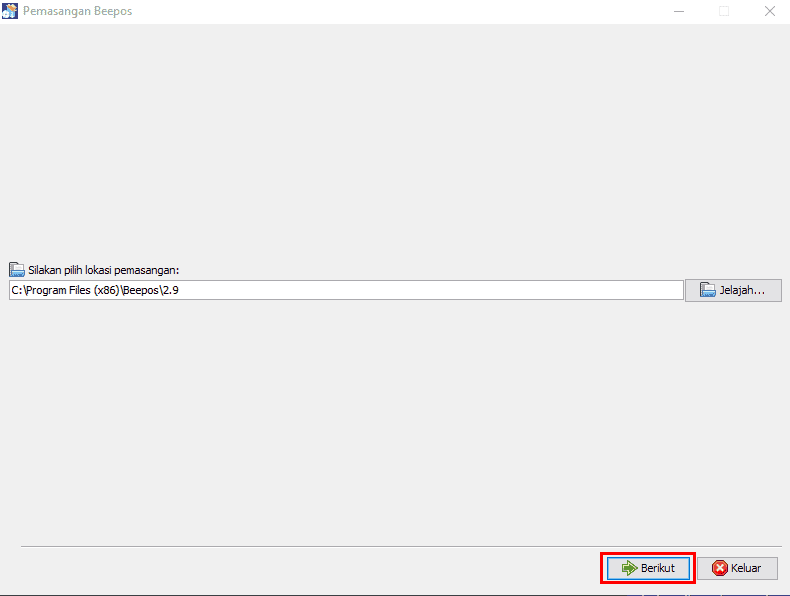Click folder icon beside Silakan pilih lokasi
Viewport: 790px width, 596px height.
[17, 270]
